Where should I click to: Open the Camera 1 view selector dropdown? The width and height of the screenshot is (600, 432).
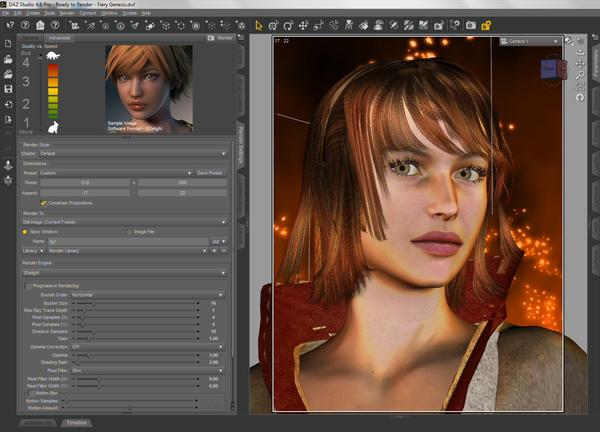pyautogui.click(x=527, y=41)
